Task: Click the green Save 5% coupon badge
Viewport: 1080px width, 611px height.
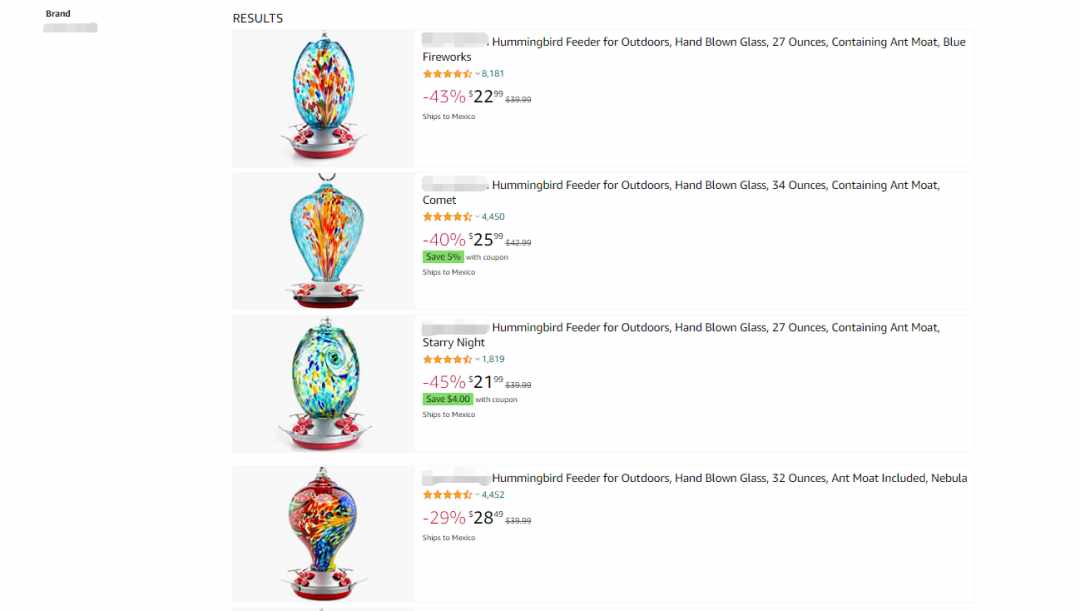Action: tap(443, 257)
